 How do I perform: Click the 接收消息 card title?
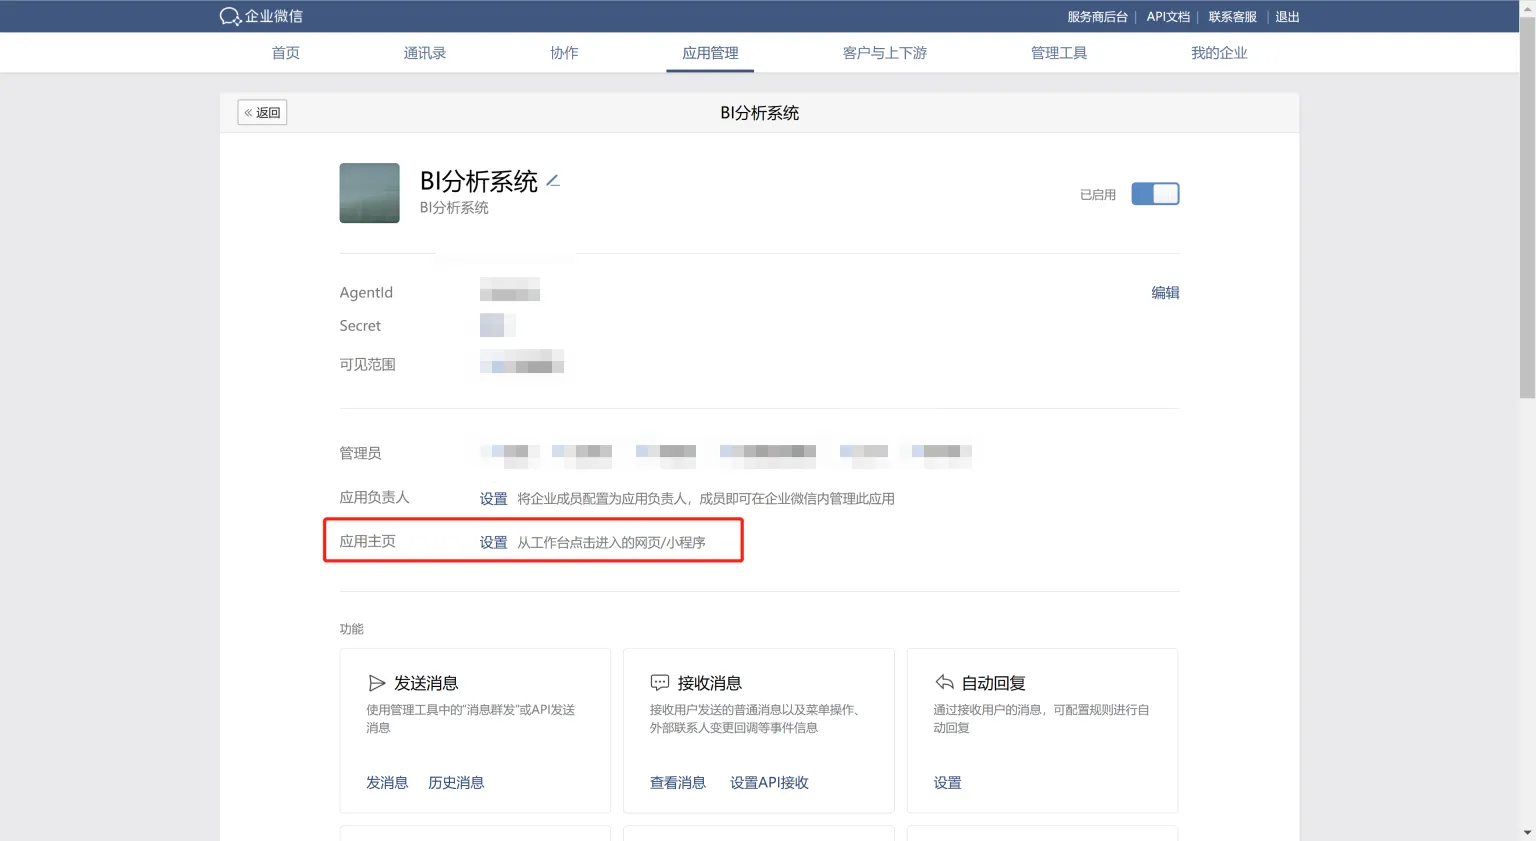pyautogui.click(x=710, y=683)
